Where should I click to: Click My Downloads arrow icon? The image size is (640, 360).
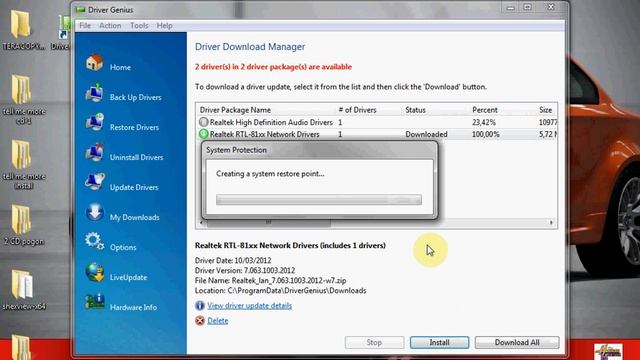pos(94,212)
